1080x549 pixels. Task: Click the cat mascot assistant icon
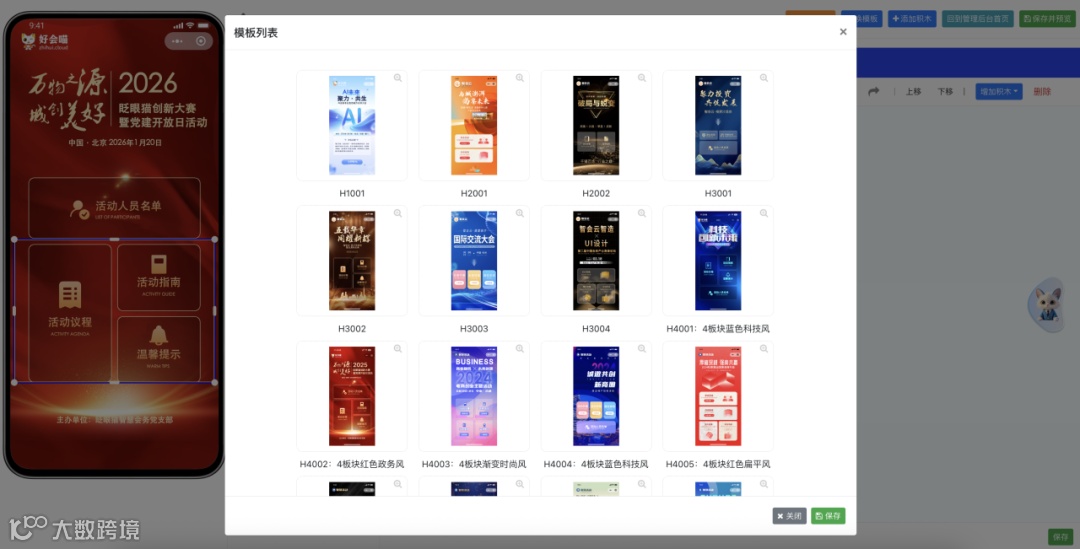point(1048,305)
